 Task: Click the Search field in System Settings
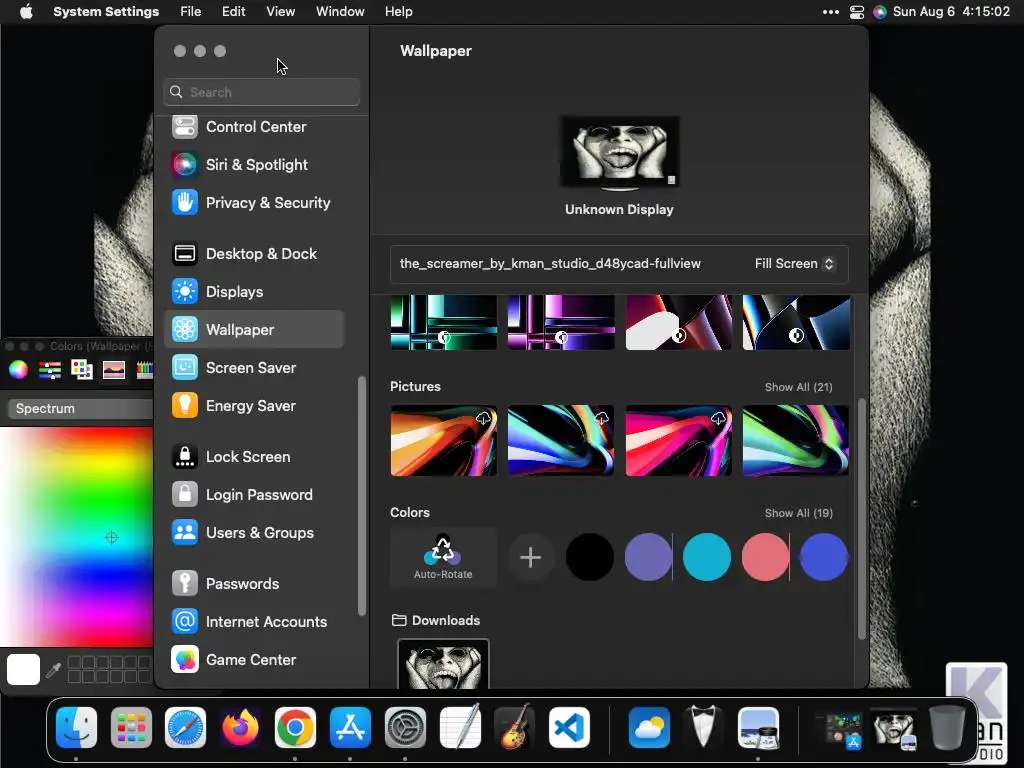[x=261, y=92]
